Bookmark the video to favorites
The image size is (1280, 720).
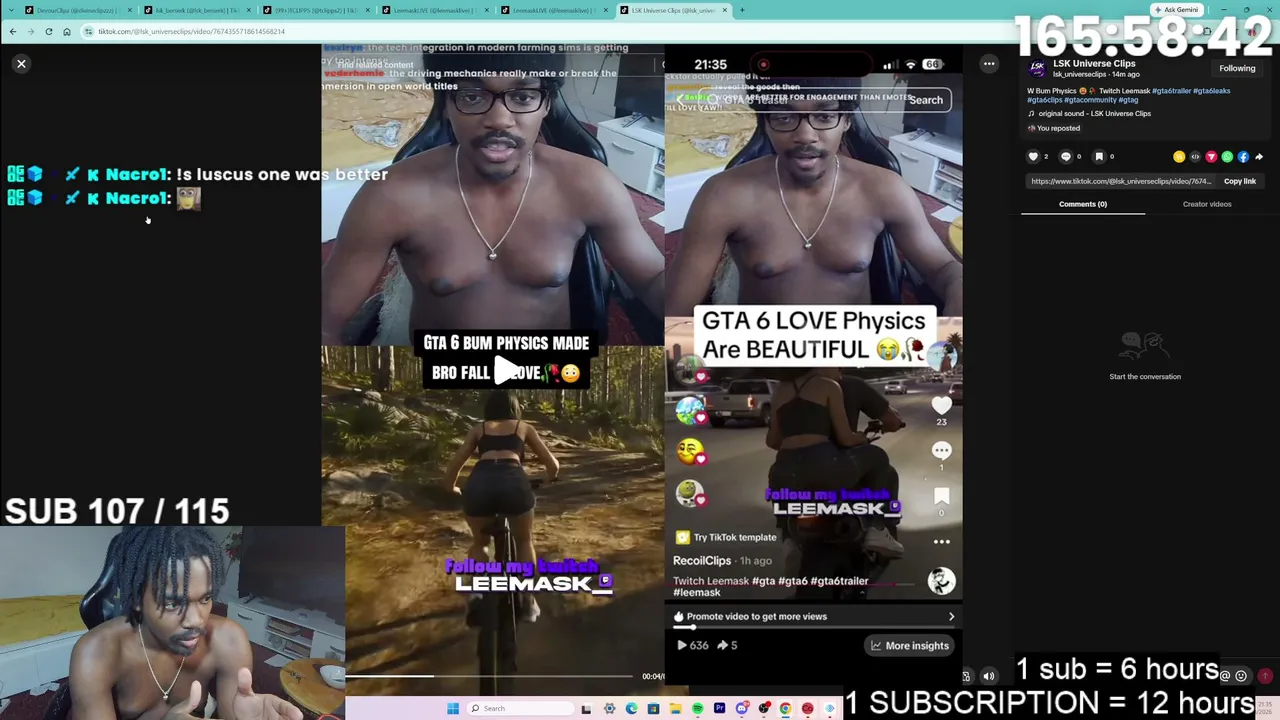point(1098,157)
